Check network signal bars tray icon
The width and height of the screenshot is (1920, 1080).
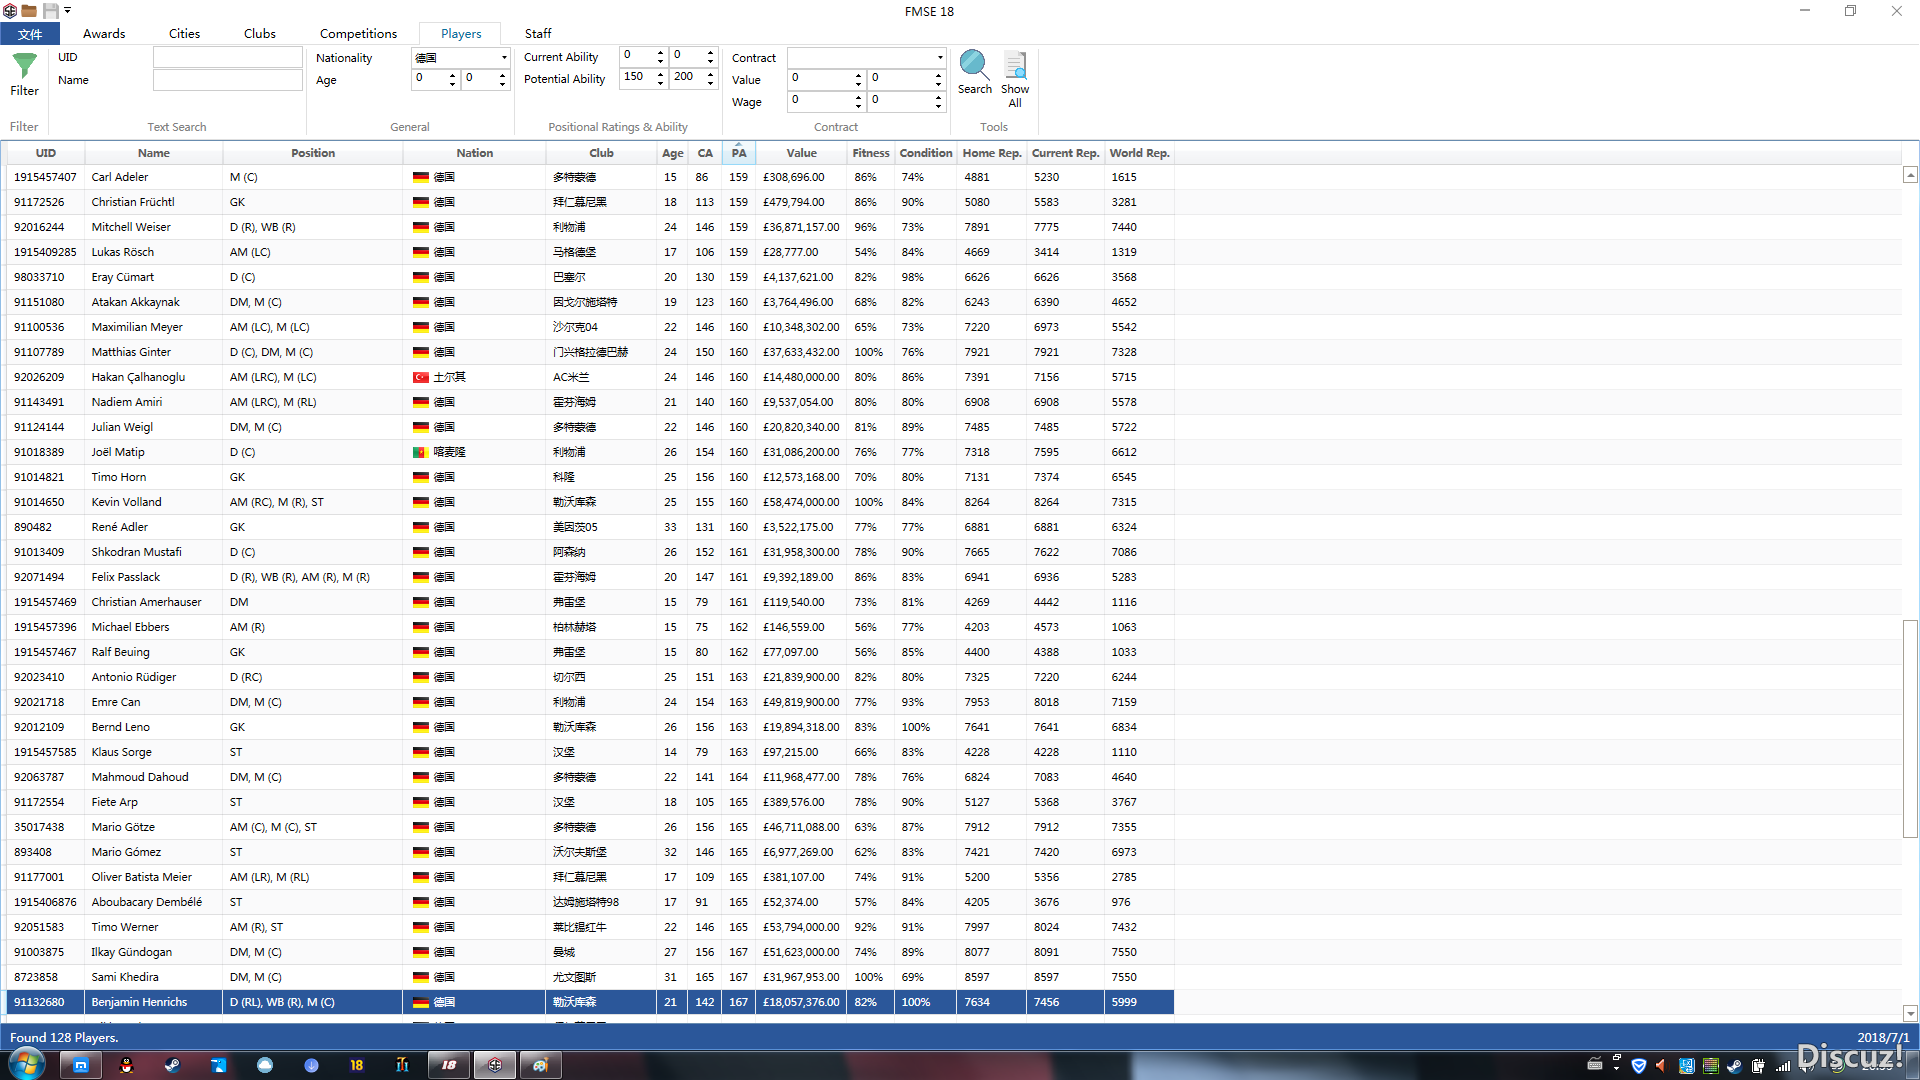1783,1065
